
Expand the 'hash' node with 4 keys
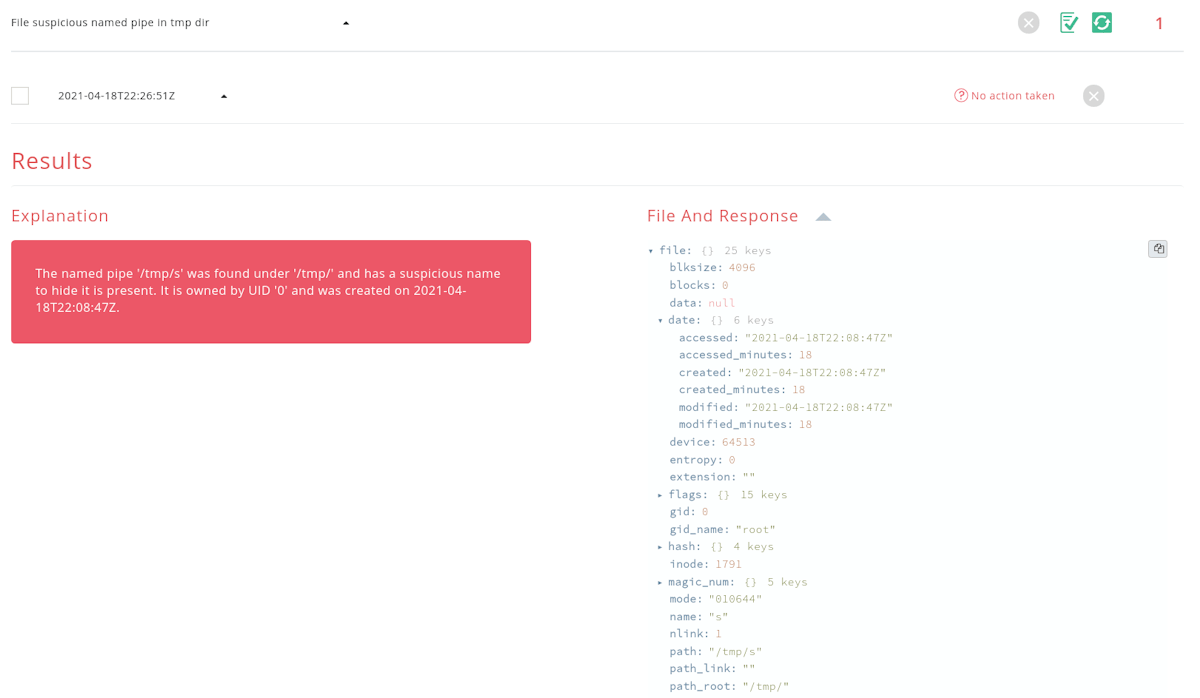659,546
